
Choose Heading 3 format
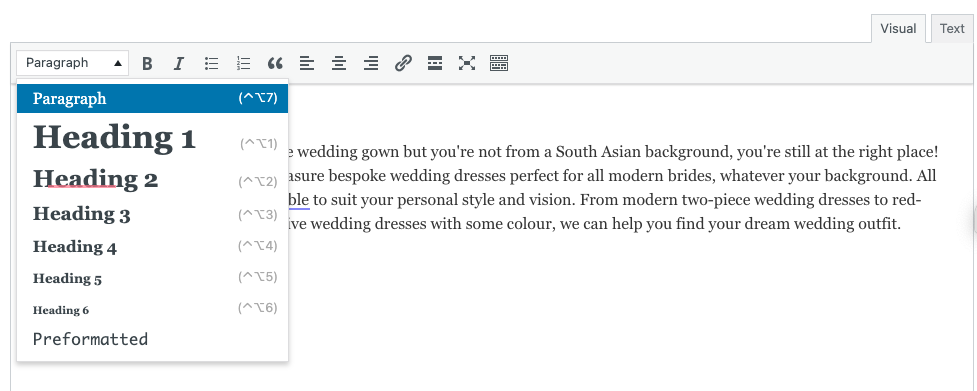[153, 214]
